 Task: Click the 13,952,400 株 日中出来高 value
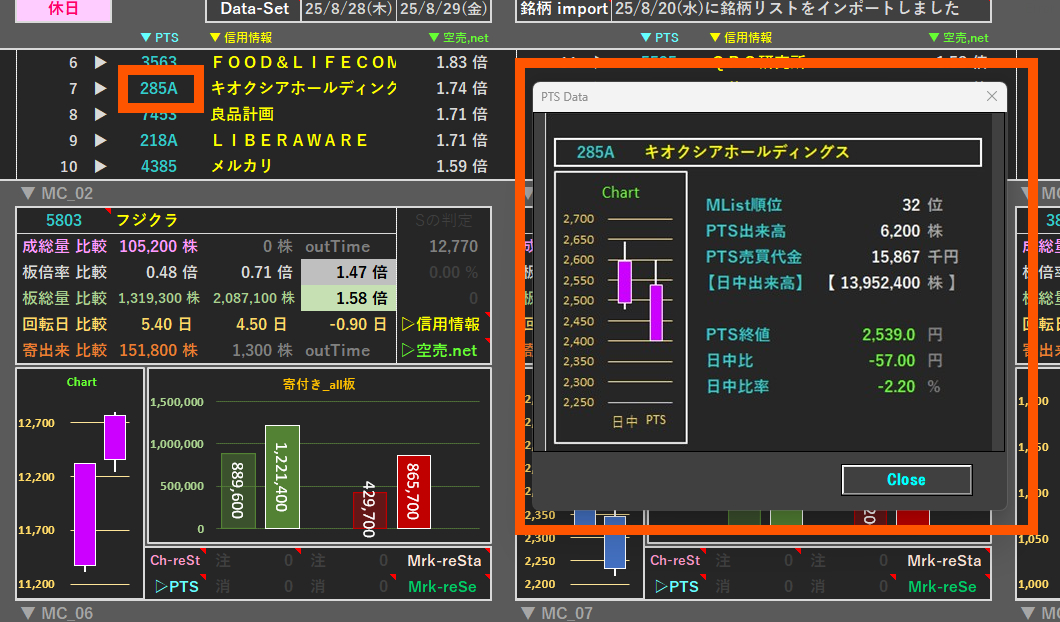892,283
